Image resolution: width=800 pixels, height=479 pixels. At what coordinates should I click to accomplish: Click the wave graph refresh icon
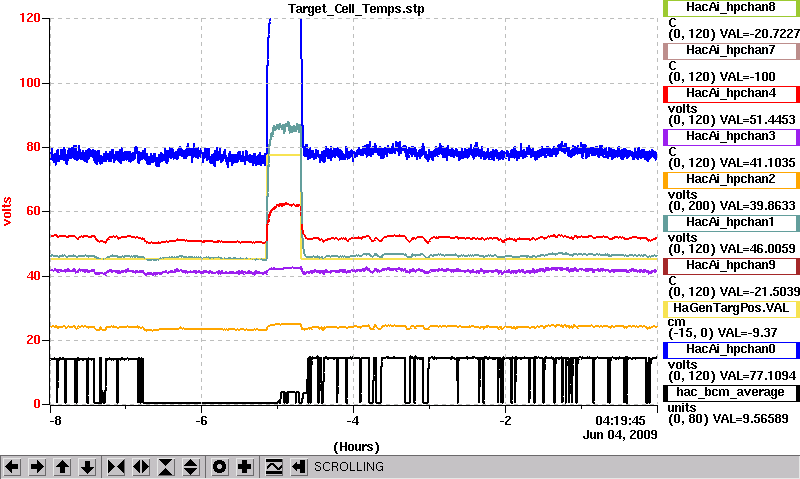274,467
